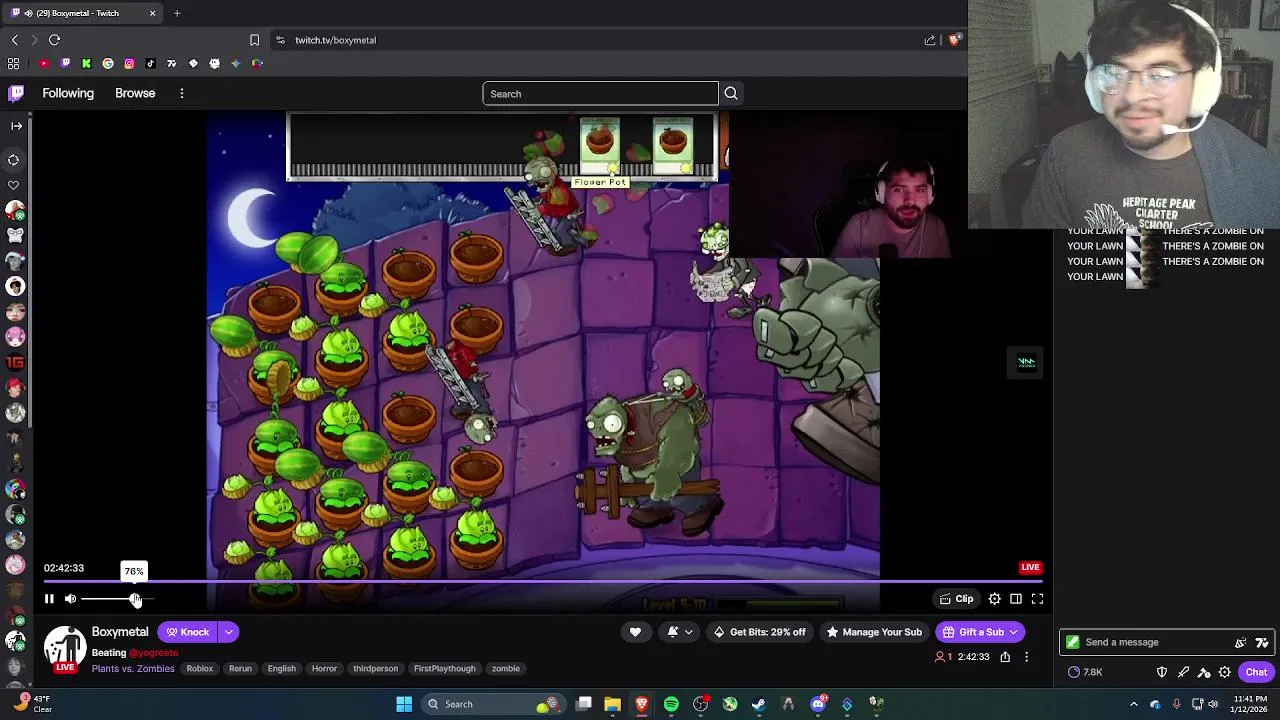Mute the stream with the speaker icon
This screenshot has width=1280, height=720.
[x=70, y=599]
